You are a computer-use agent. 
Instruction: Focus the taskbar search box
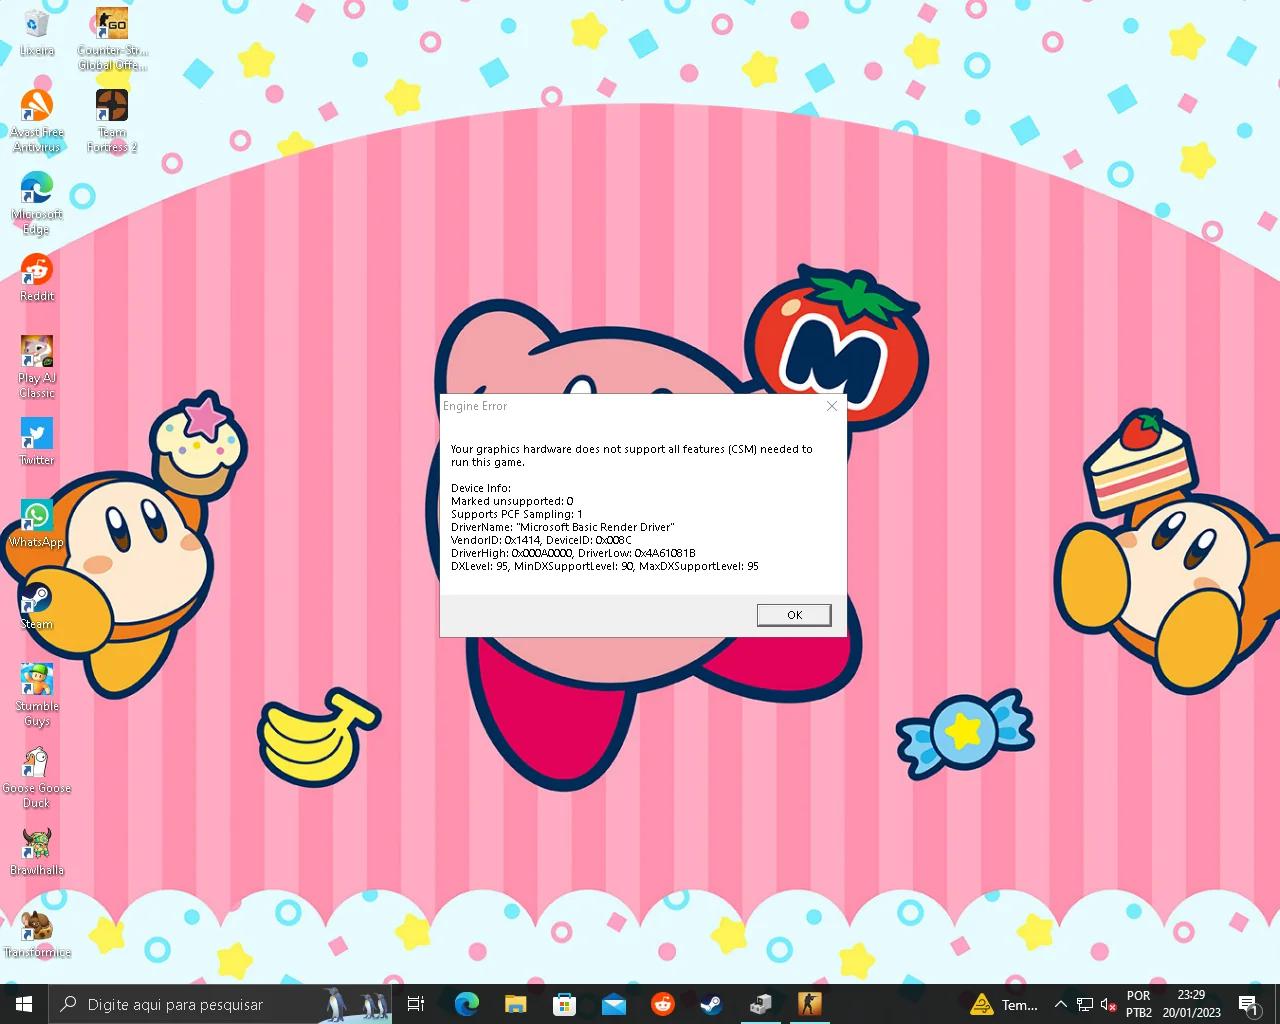click(220, 1004)
